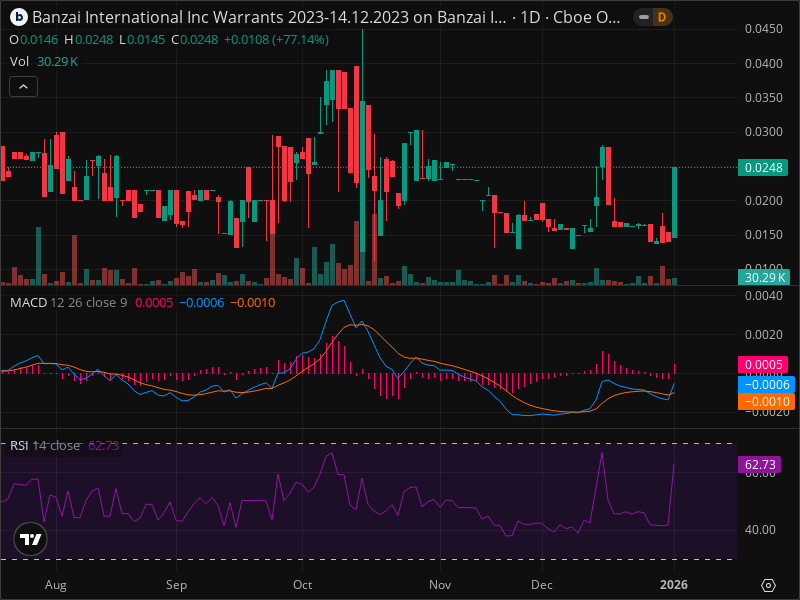Click the Dec time axis label
Image resolution: width=800 pixels, height=600 pixels.
coord(541,585)
